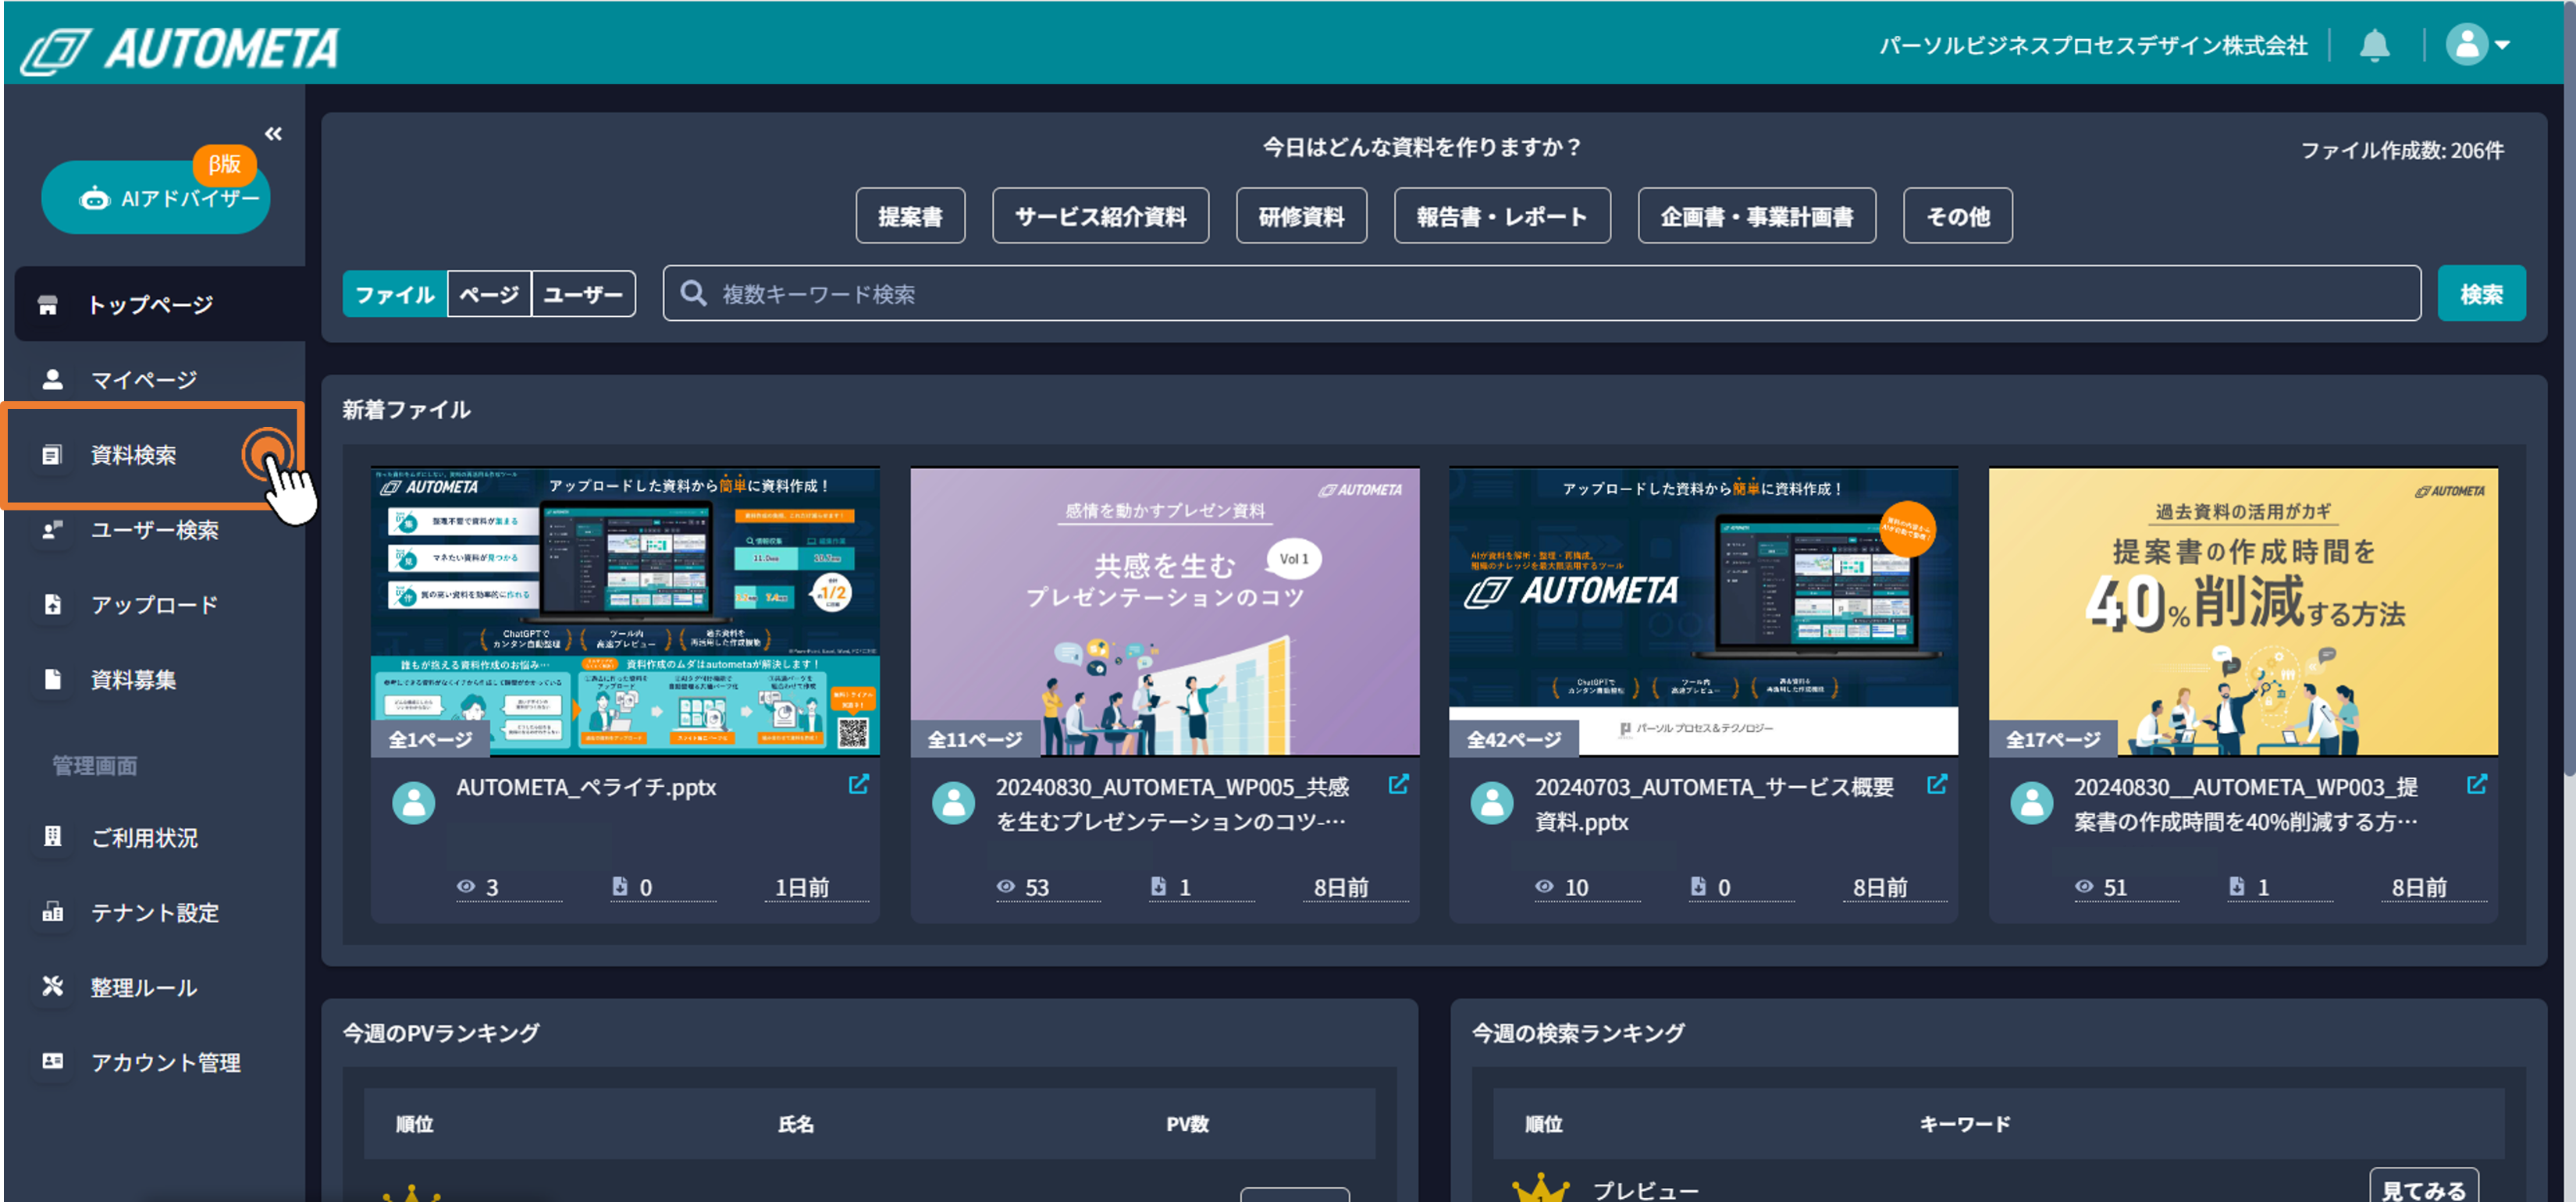This screenshot has height=1202, width=2576.
Task: Click the 20240703_AUTOMETA_サービス概要資料.pptx file name
Action: [x=1714, y=805]
